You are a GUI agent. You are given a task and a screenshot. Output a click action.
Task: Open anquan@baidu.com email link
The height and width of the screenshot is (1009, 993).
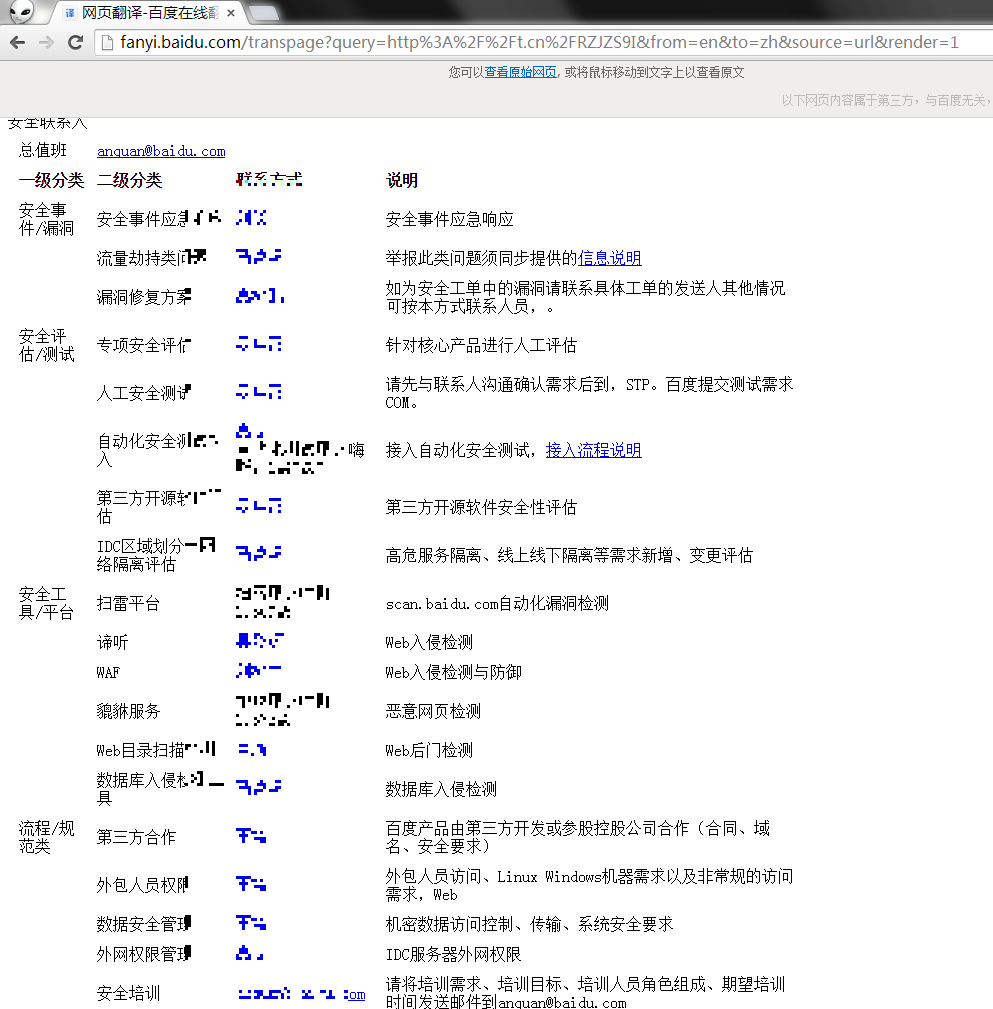click(x=161, y=151)
